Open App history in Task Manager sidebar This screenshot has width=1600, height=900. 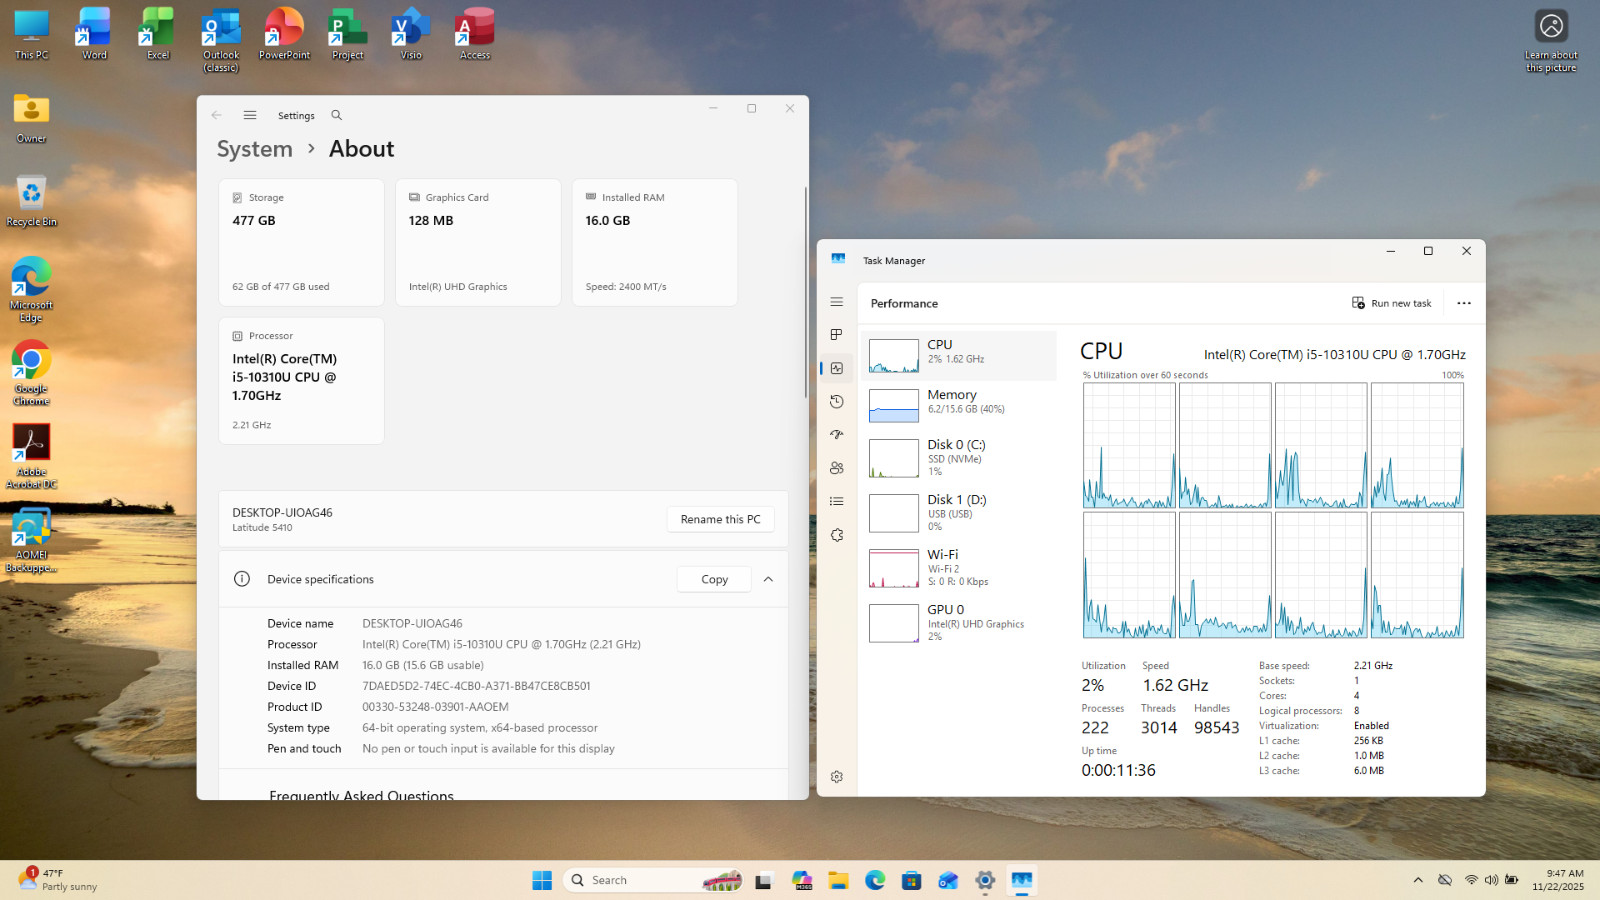pos(837,401)
